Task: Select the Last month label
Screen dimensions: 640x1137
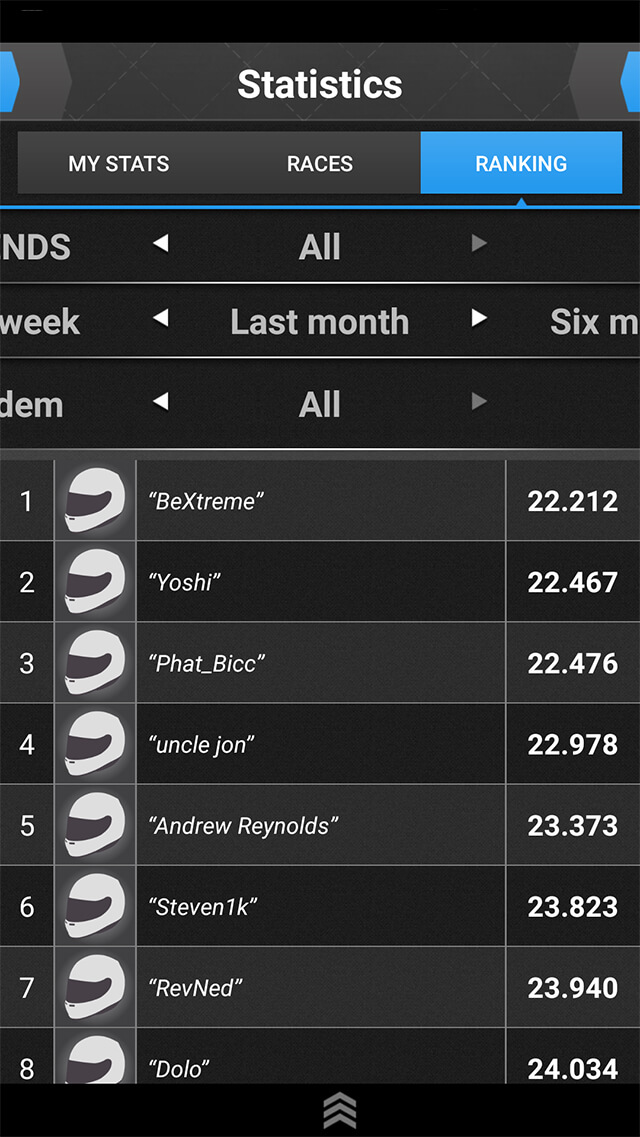Action: [319, 321]
